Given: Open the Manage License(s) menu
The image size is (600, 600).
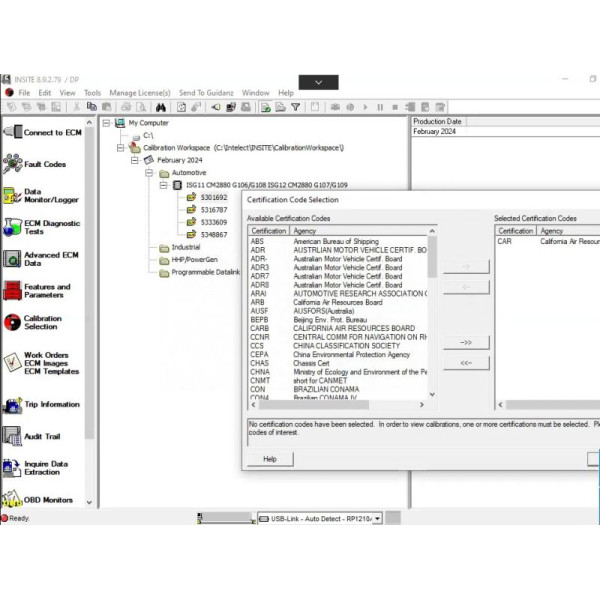Looking at the screenshot, I should (139, 93).
